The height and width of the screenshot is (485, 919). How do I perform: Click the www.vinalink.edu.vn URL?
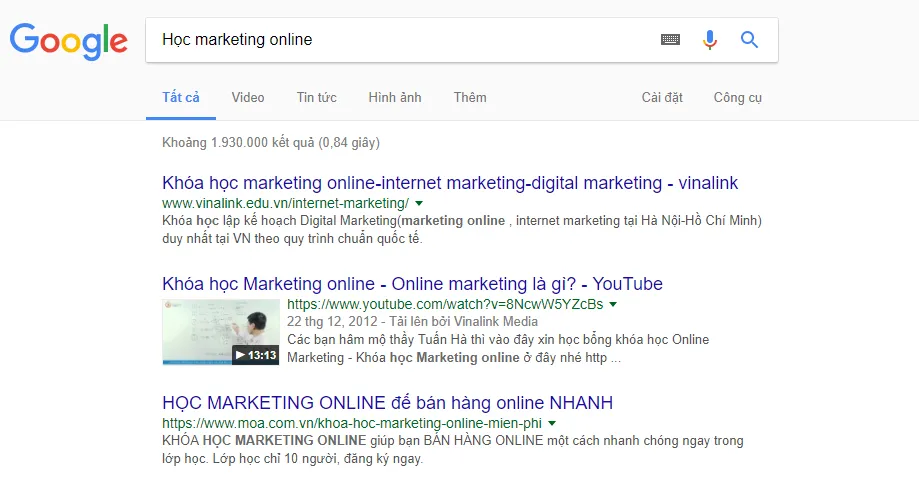point(285,204)
